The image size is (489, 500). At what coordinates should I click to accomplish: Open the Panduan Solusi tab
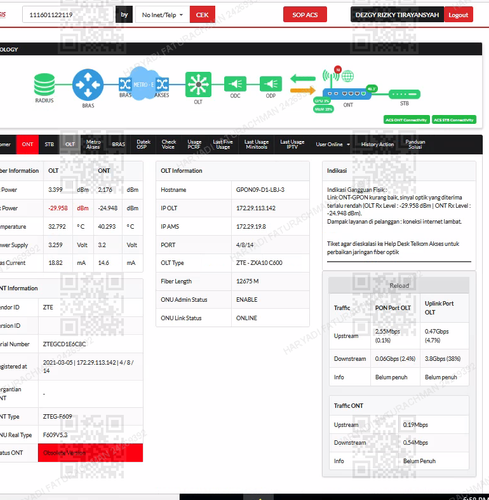click(x=415, y=144)
